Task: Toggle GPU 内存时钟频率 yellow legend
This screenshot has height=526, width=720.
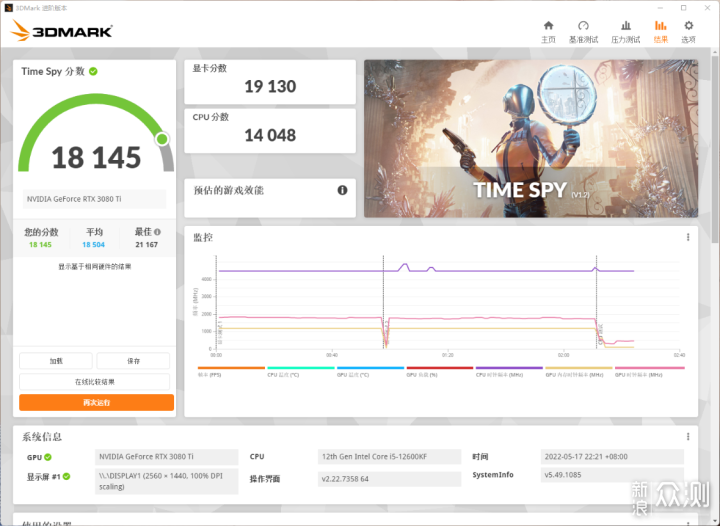Action: [579, 371]
